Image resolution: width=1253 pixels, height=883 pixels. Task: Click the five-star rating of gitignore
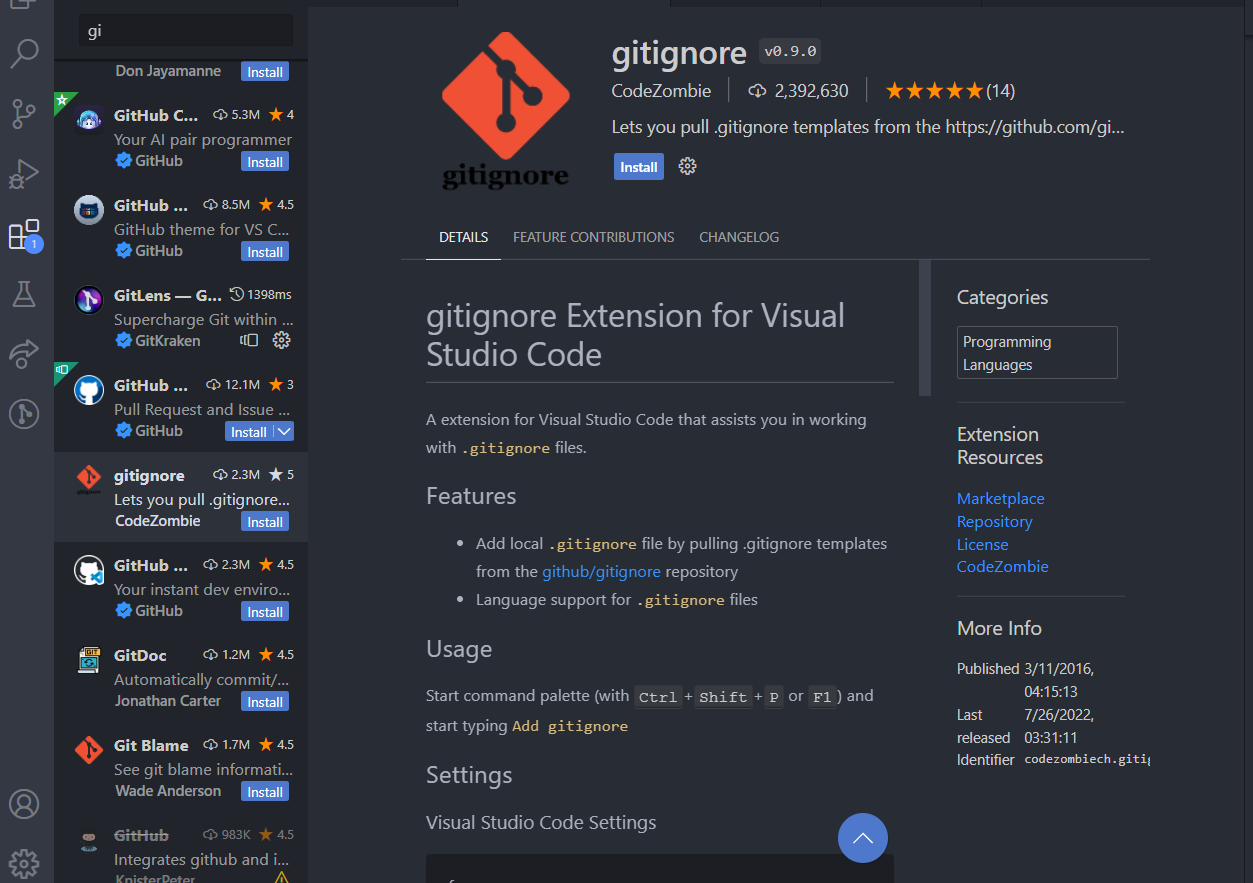935,91
